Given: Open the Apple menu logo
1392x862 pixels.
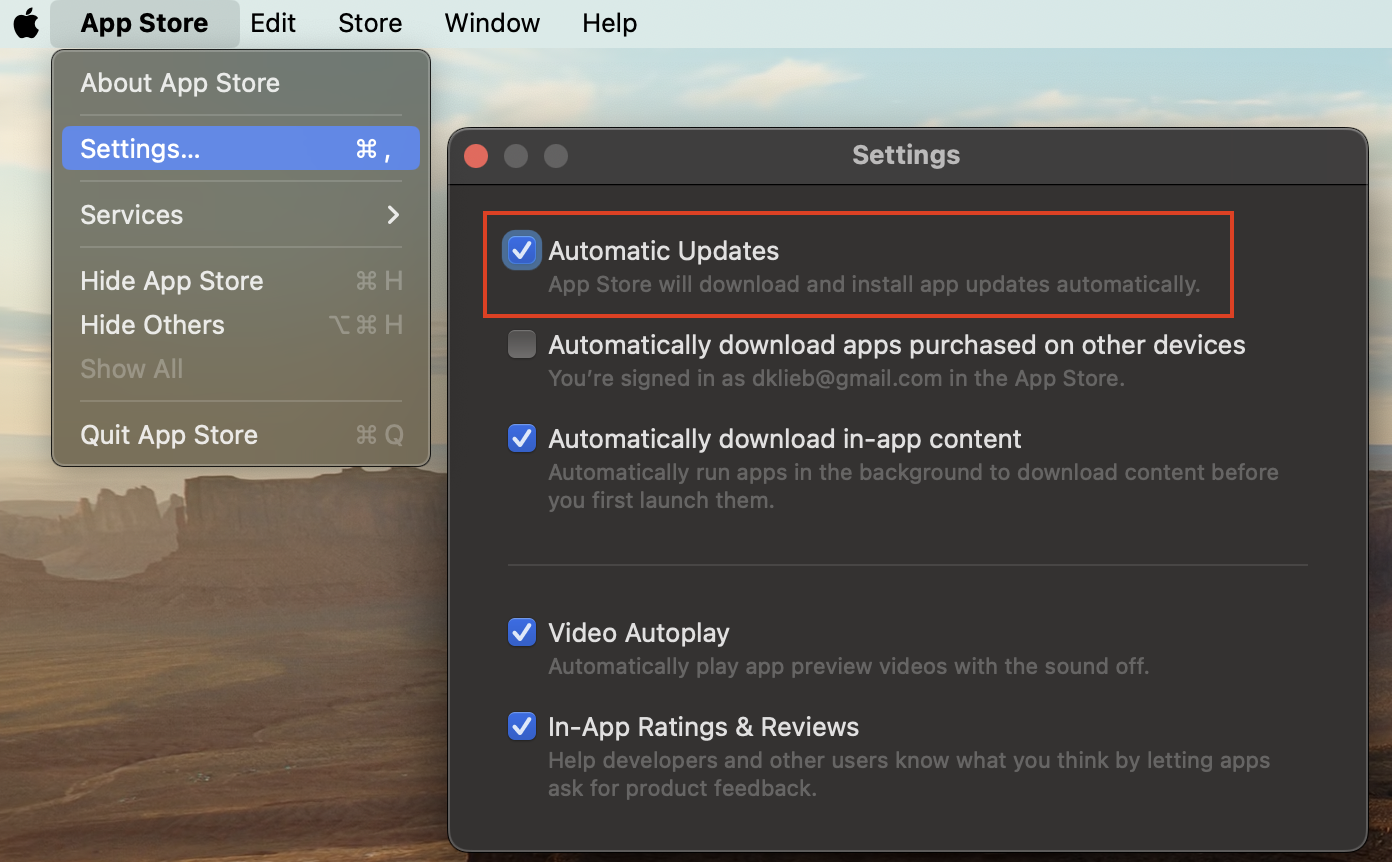Looking at the screenshot, I should pos(26,23).
